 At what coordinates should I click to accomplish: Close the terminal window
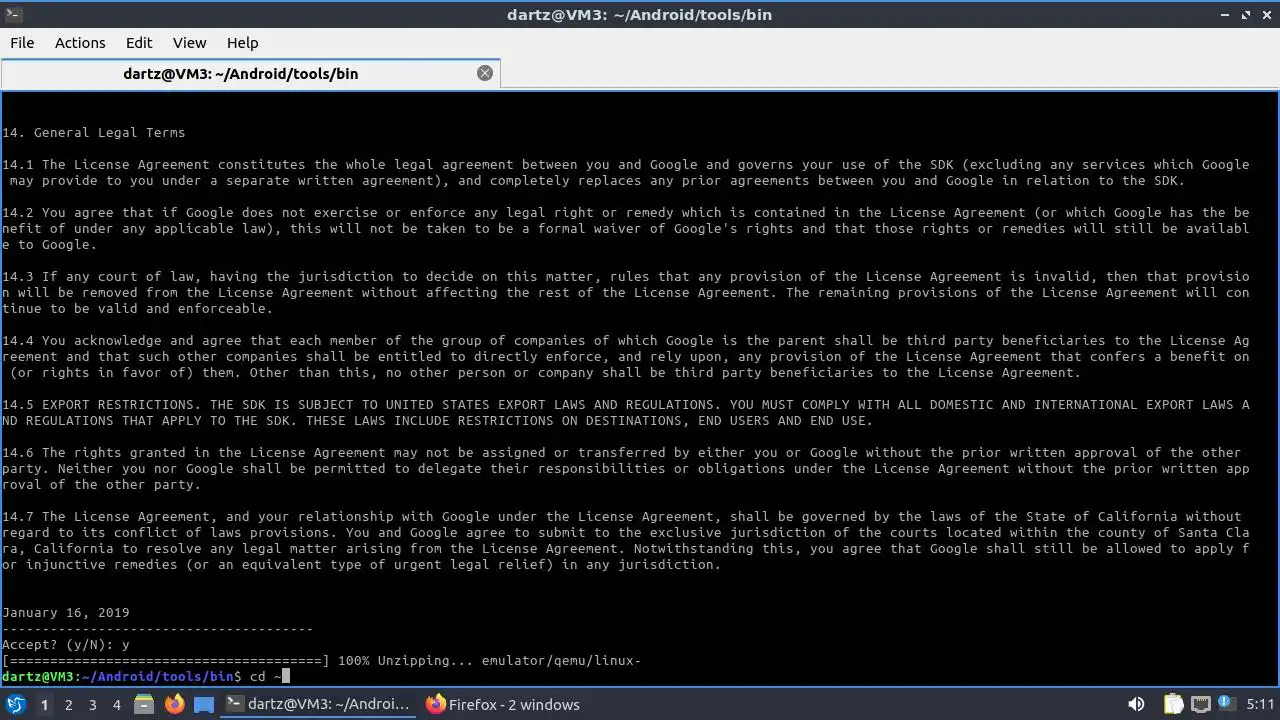coord(1266,15)
